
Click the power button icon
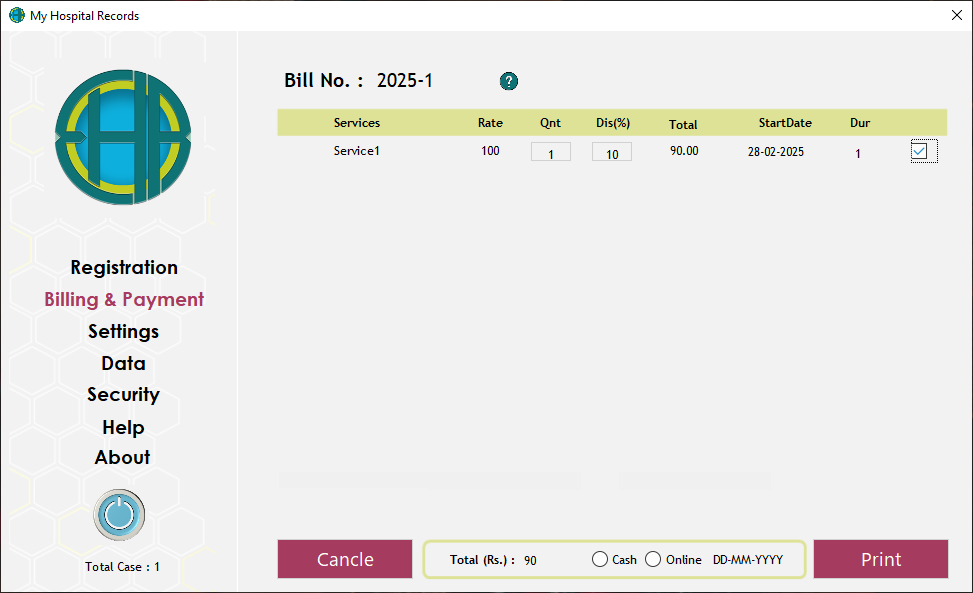pyautogui.click(x=119, y=515)
